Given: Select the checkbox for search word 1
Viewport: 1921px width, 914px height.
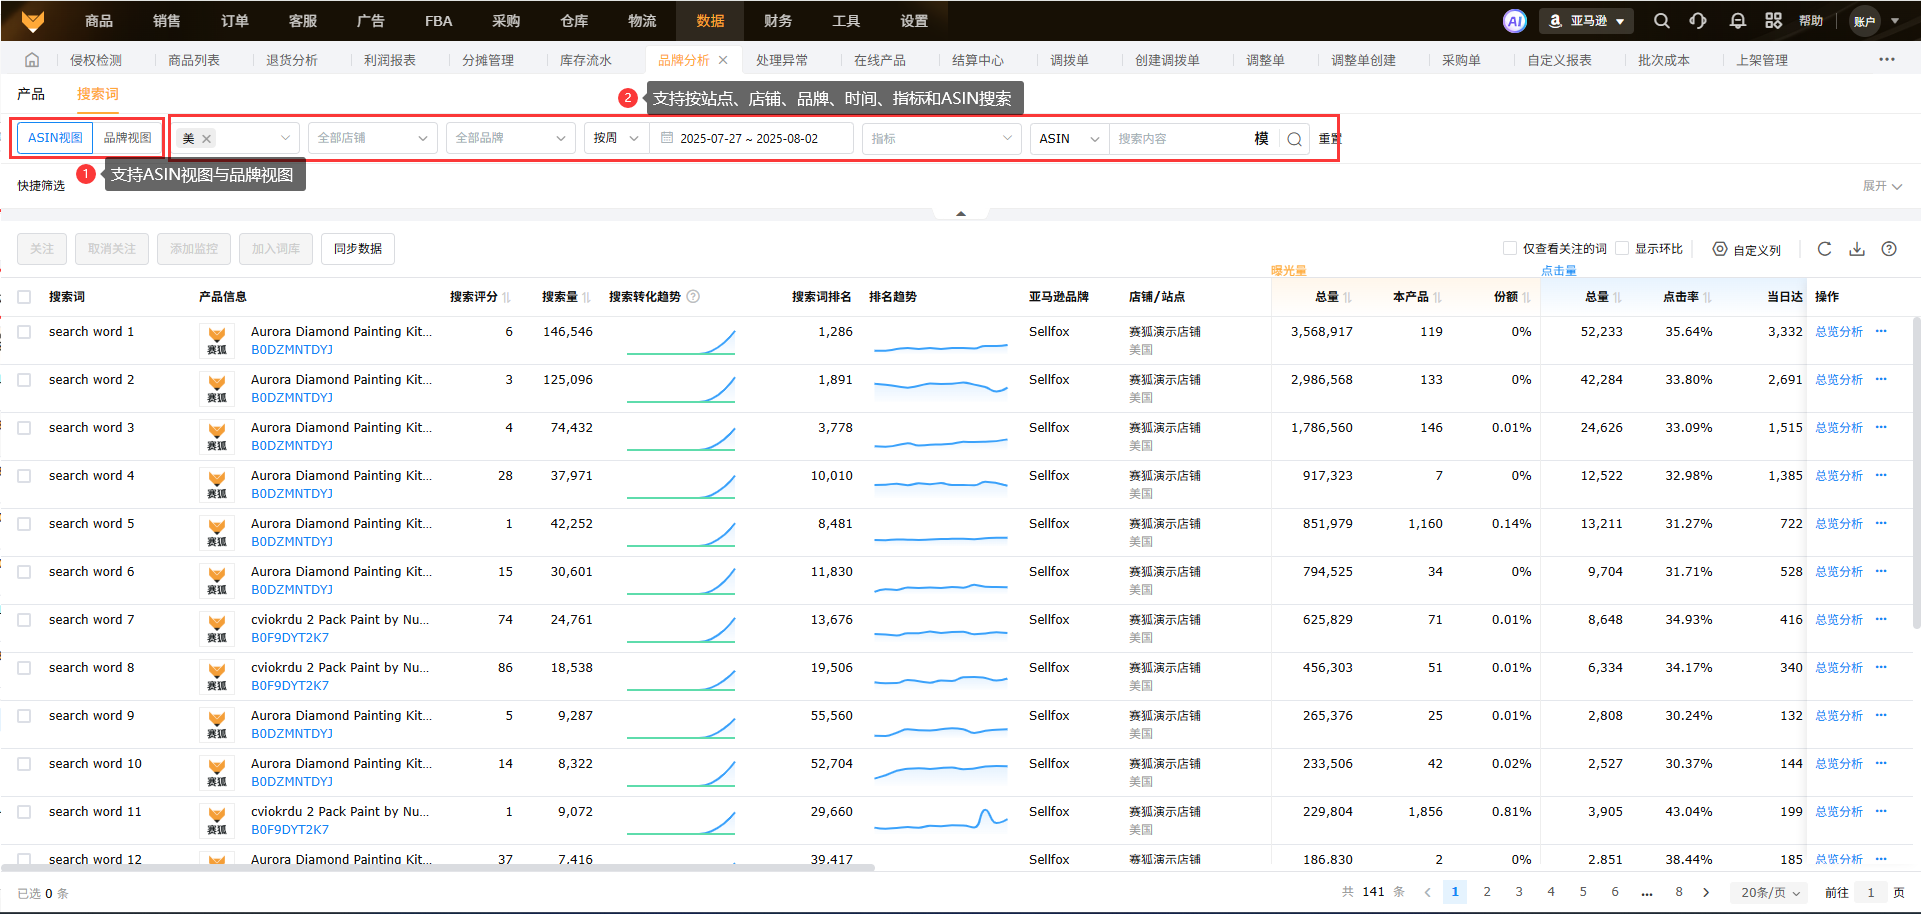Looking at the screenshot, I should click(24, 332).
